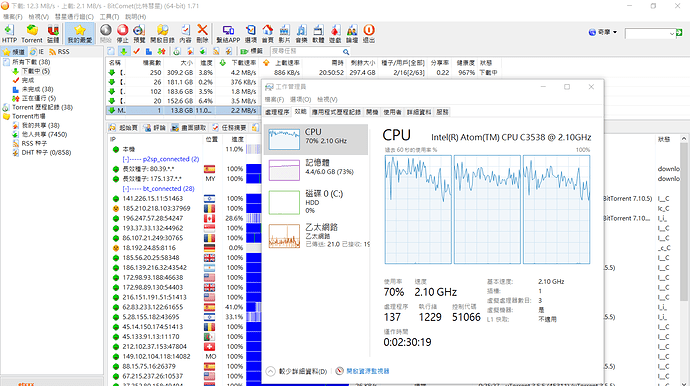The height and width of the screenshot is (386, 690).
Task: Collapse the bt_connected (28) peer group
Action: point(125,188)
